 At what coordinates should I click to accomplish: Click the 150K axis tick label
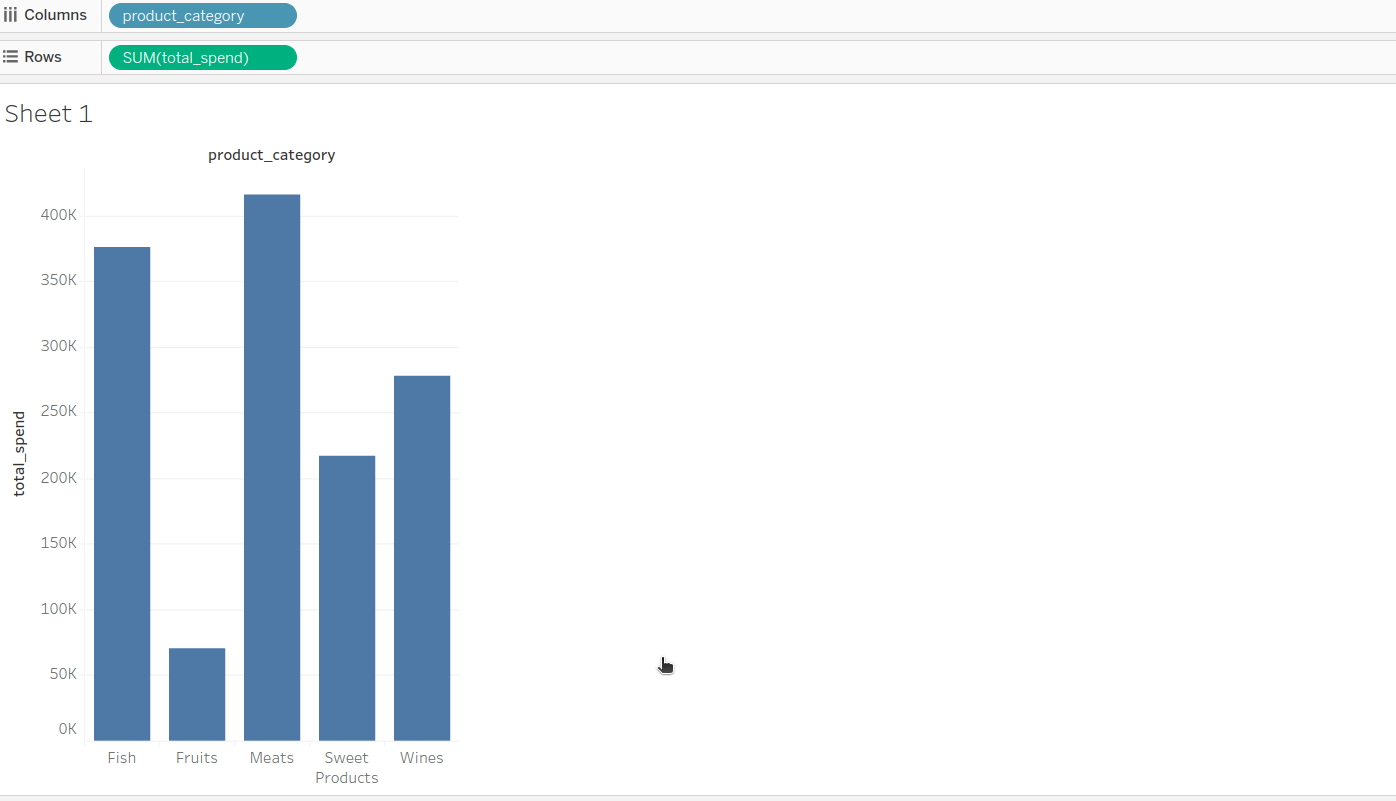pyautogui.click(x=59, y=543)
